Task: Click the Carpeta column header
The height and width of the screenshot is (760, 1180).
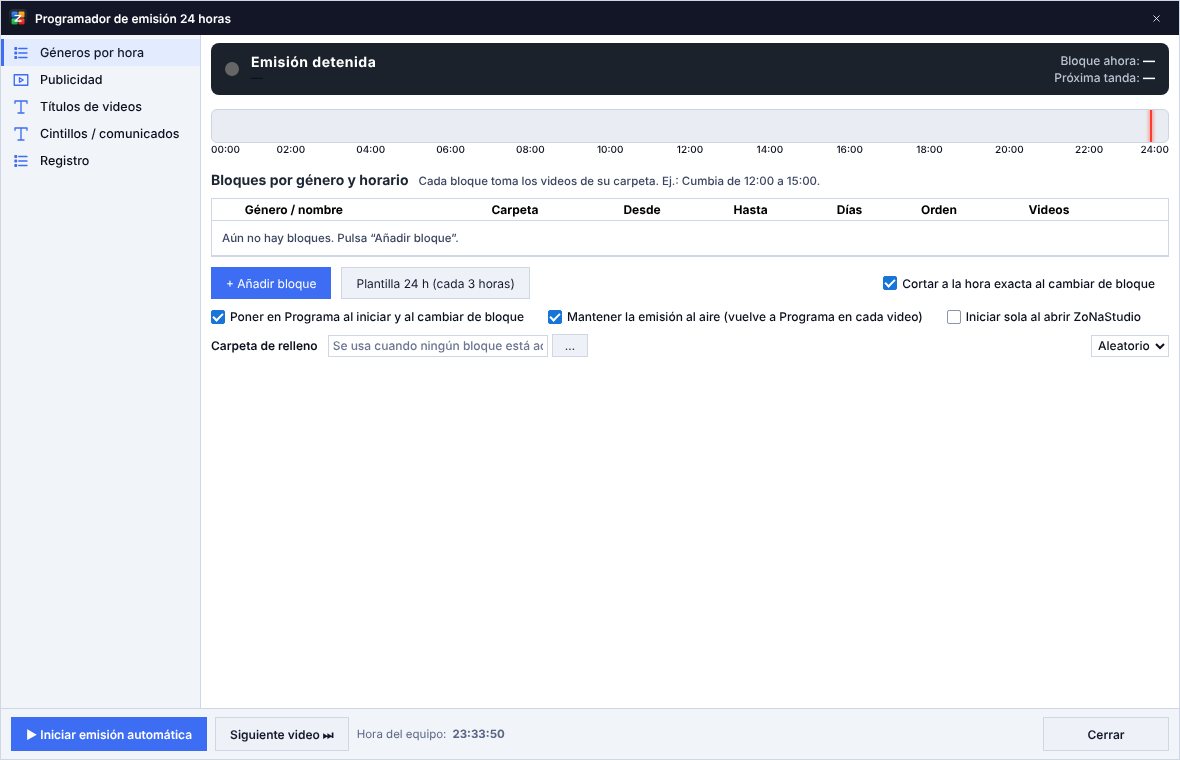Action: point(515,210)
